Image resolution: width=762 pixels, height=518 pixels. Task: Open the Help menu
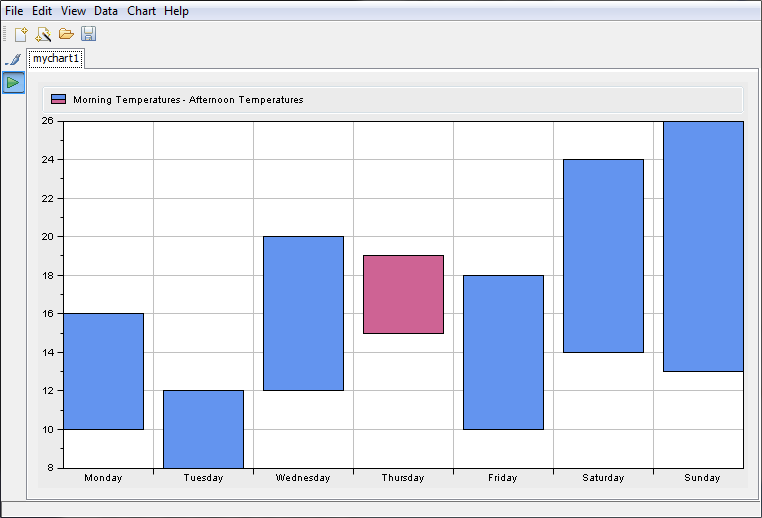[x=176, y=11]
